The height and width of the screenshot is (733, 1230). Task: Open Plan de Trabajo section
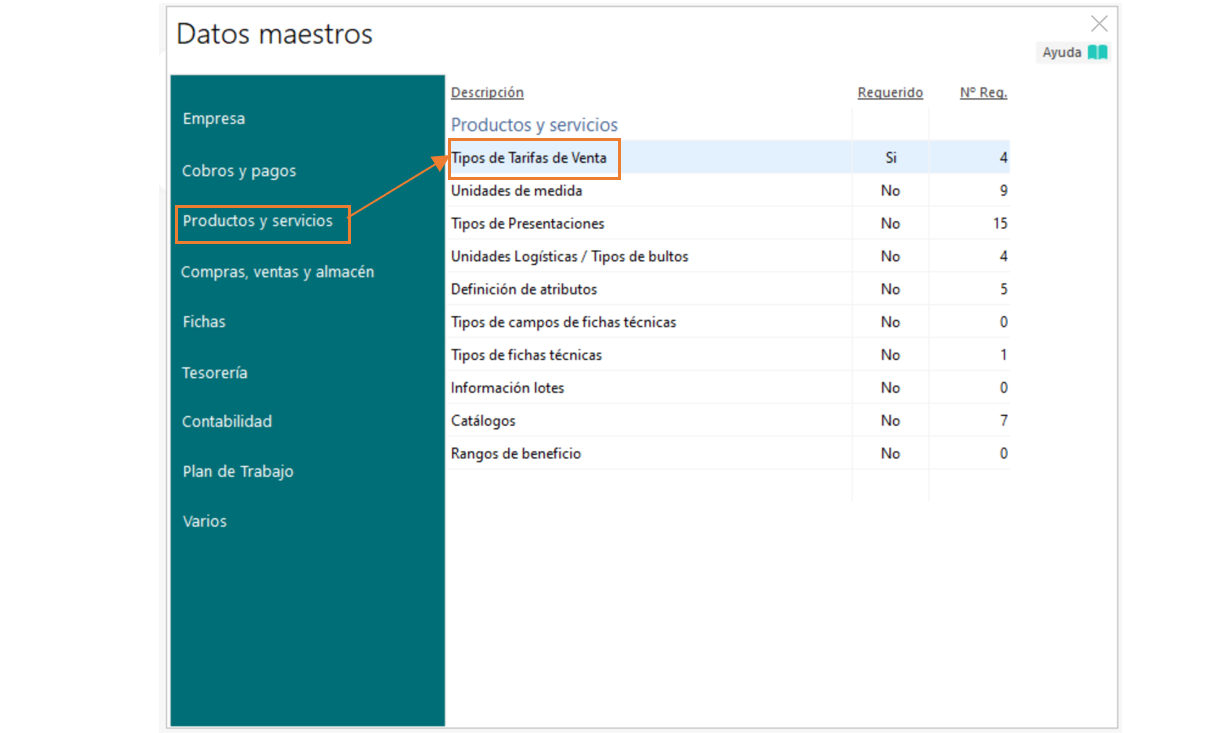point(238,472)
